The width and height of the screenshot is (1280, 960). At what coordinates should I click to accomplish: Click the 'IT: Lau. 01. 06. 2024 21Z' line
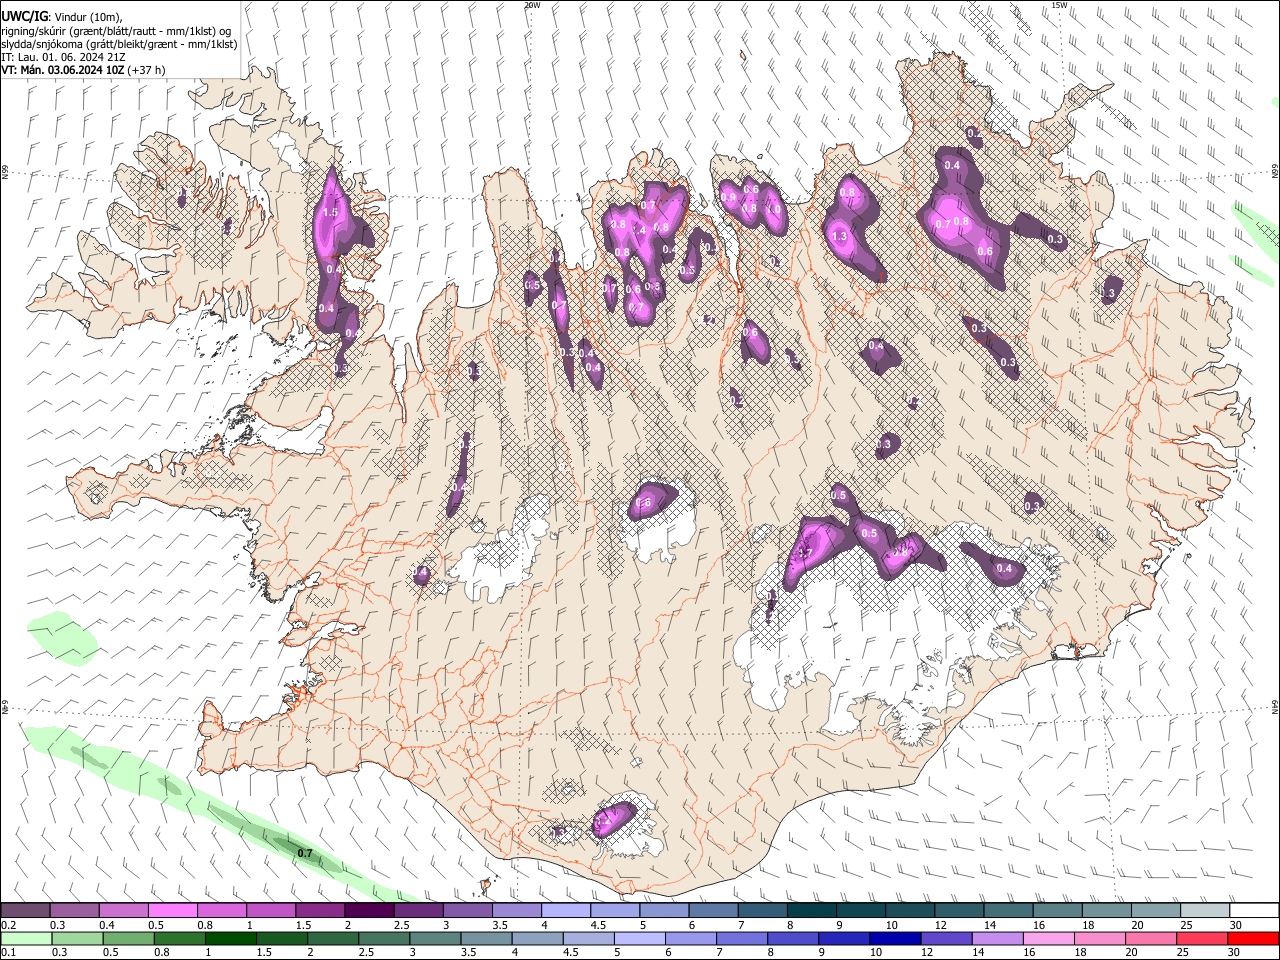click(x=61, y=57)
